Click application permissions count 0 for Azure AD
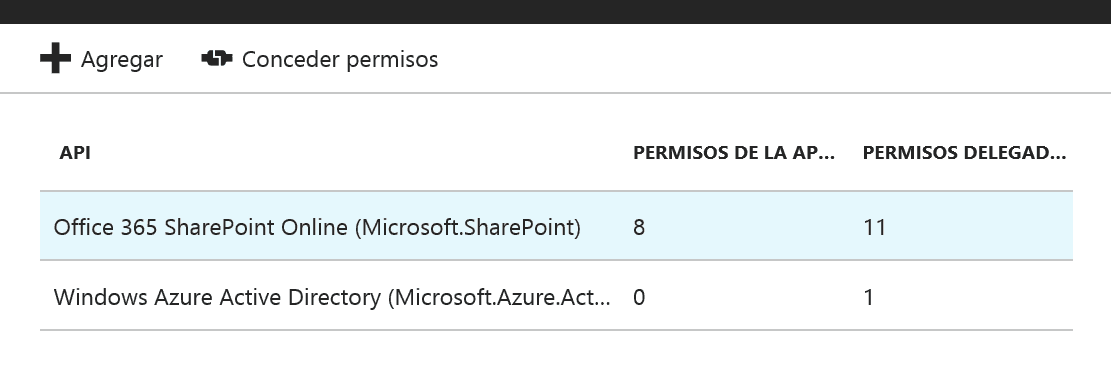 pos(639,297)
